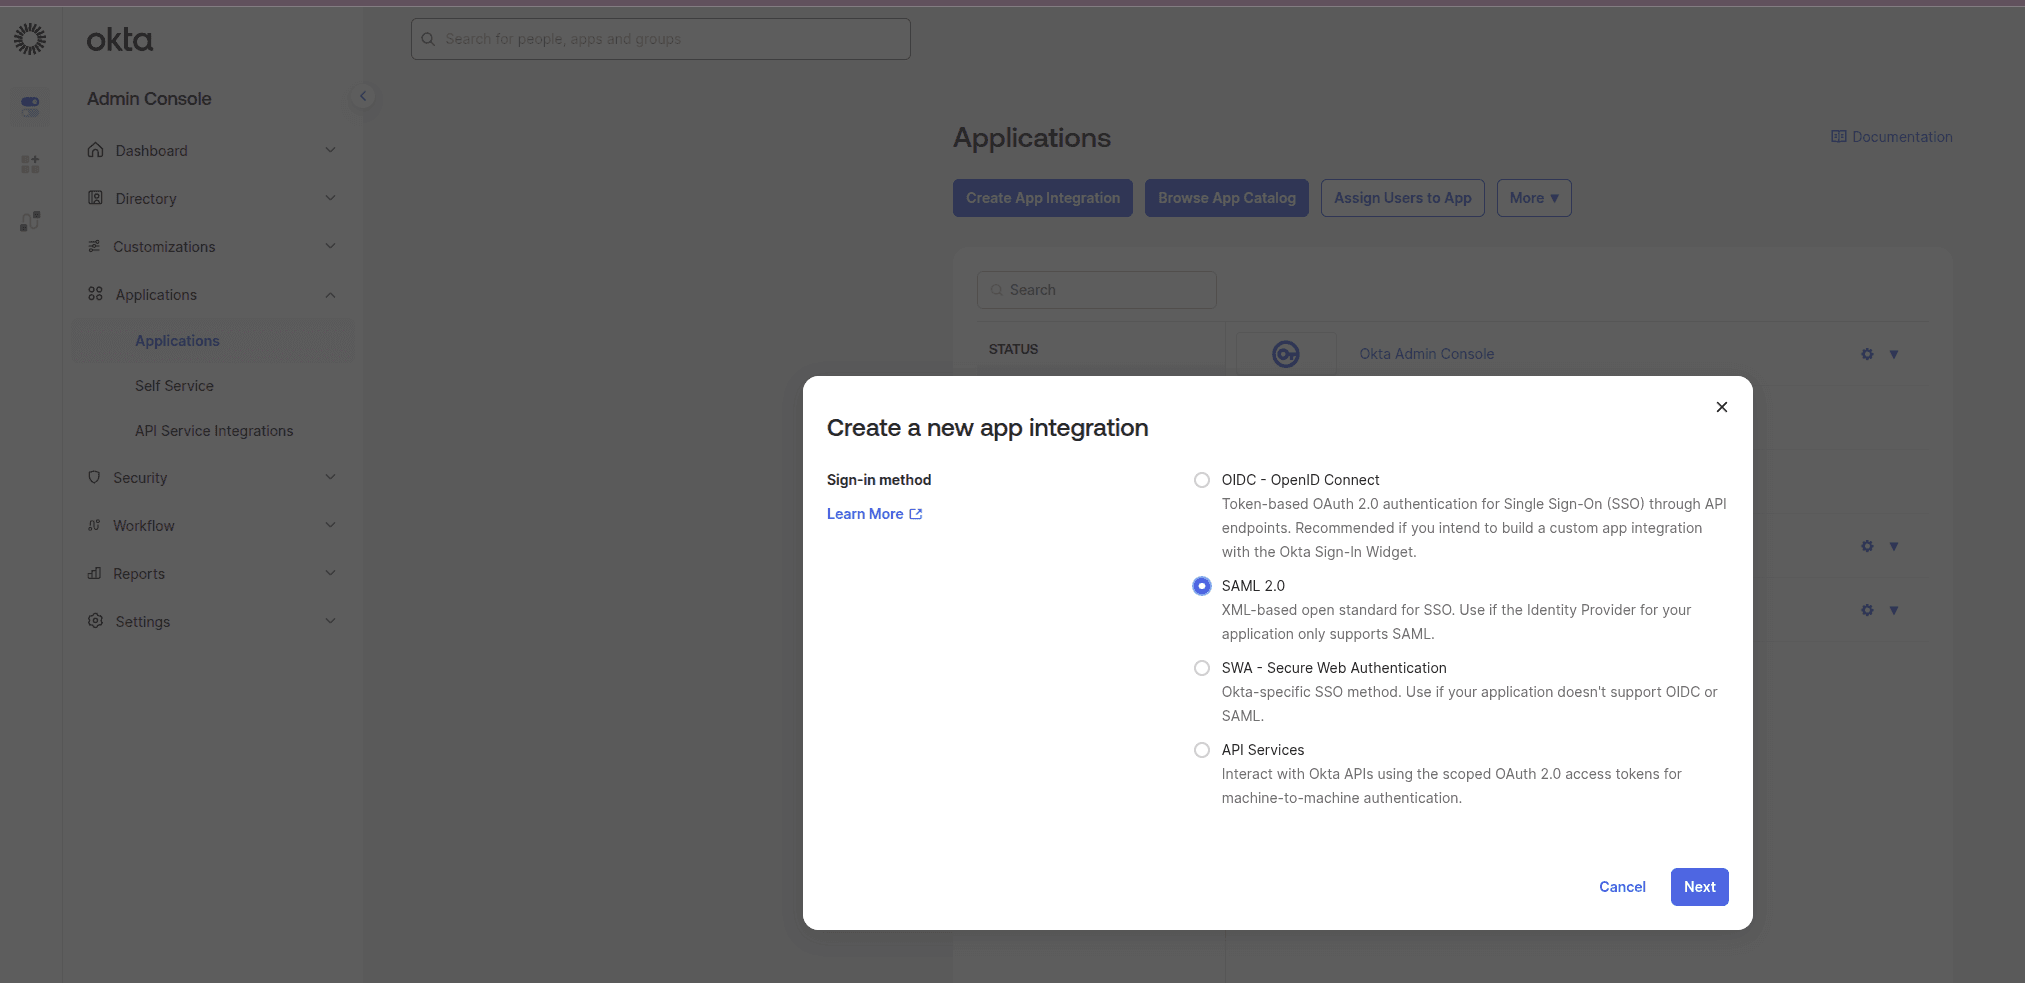Expand the Settings menu chevron

pos(330,621)
